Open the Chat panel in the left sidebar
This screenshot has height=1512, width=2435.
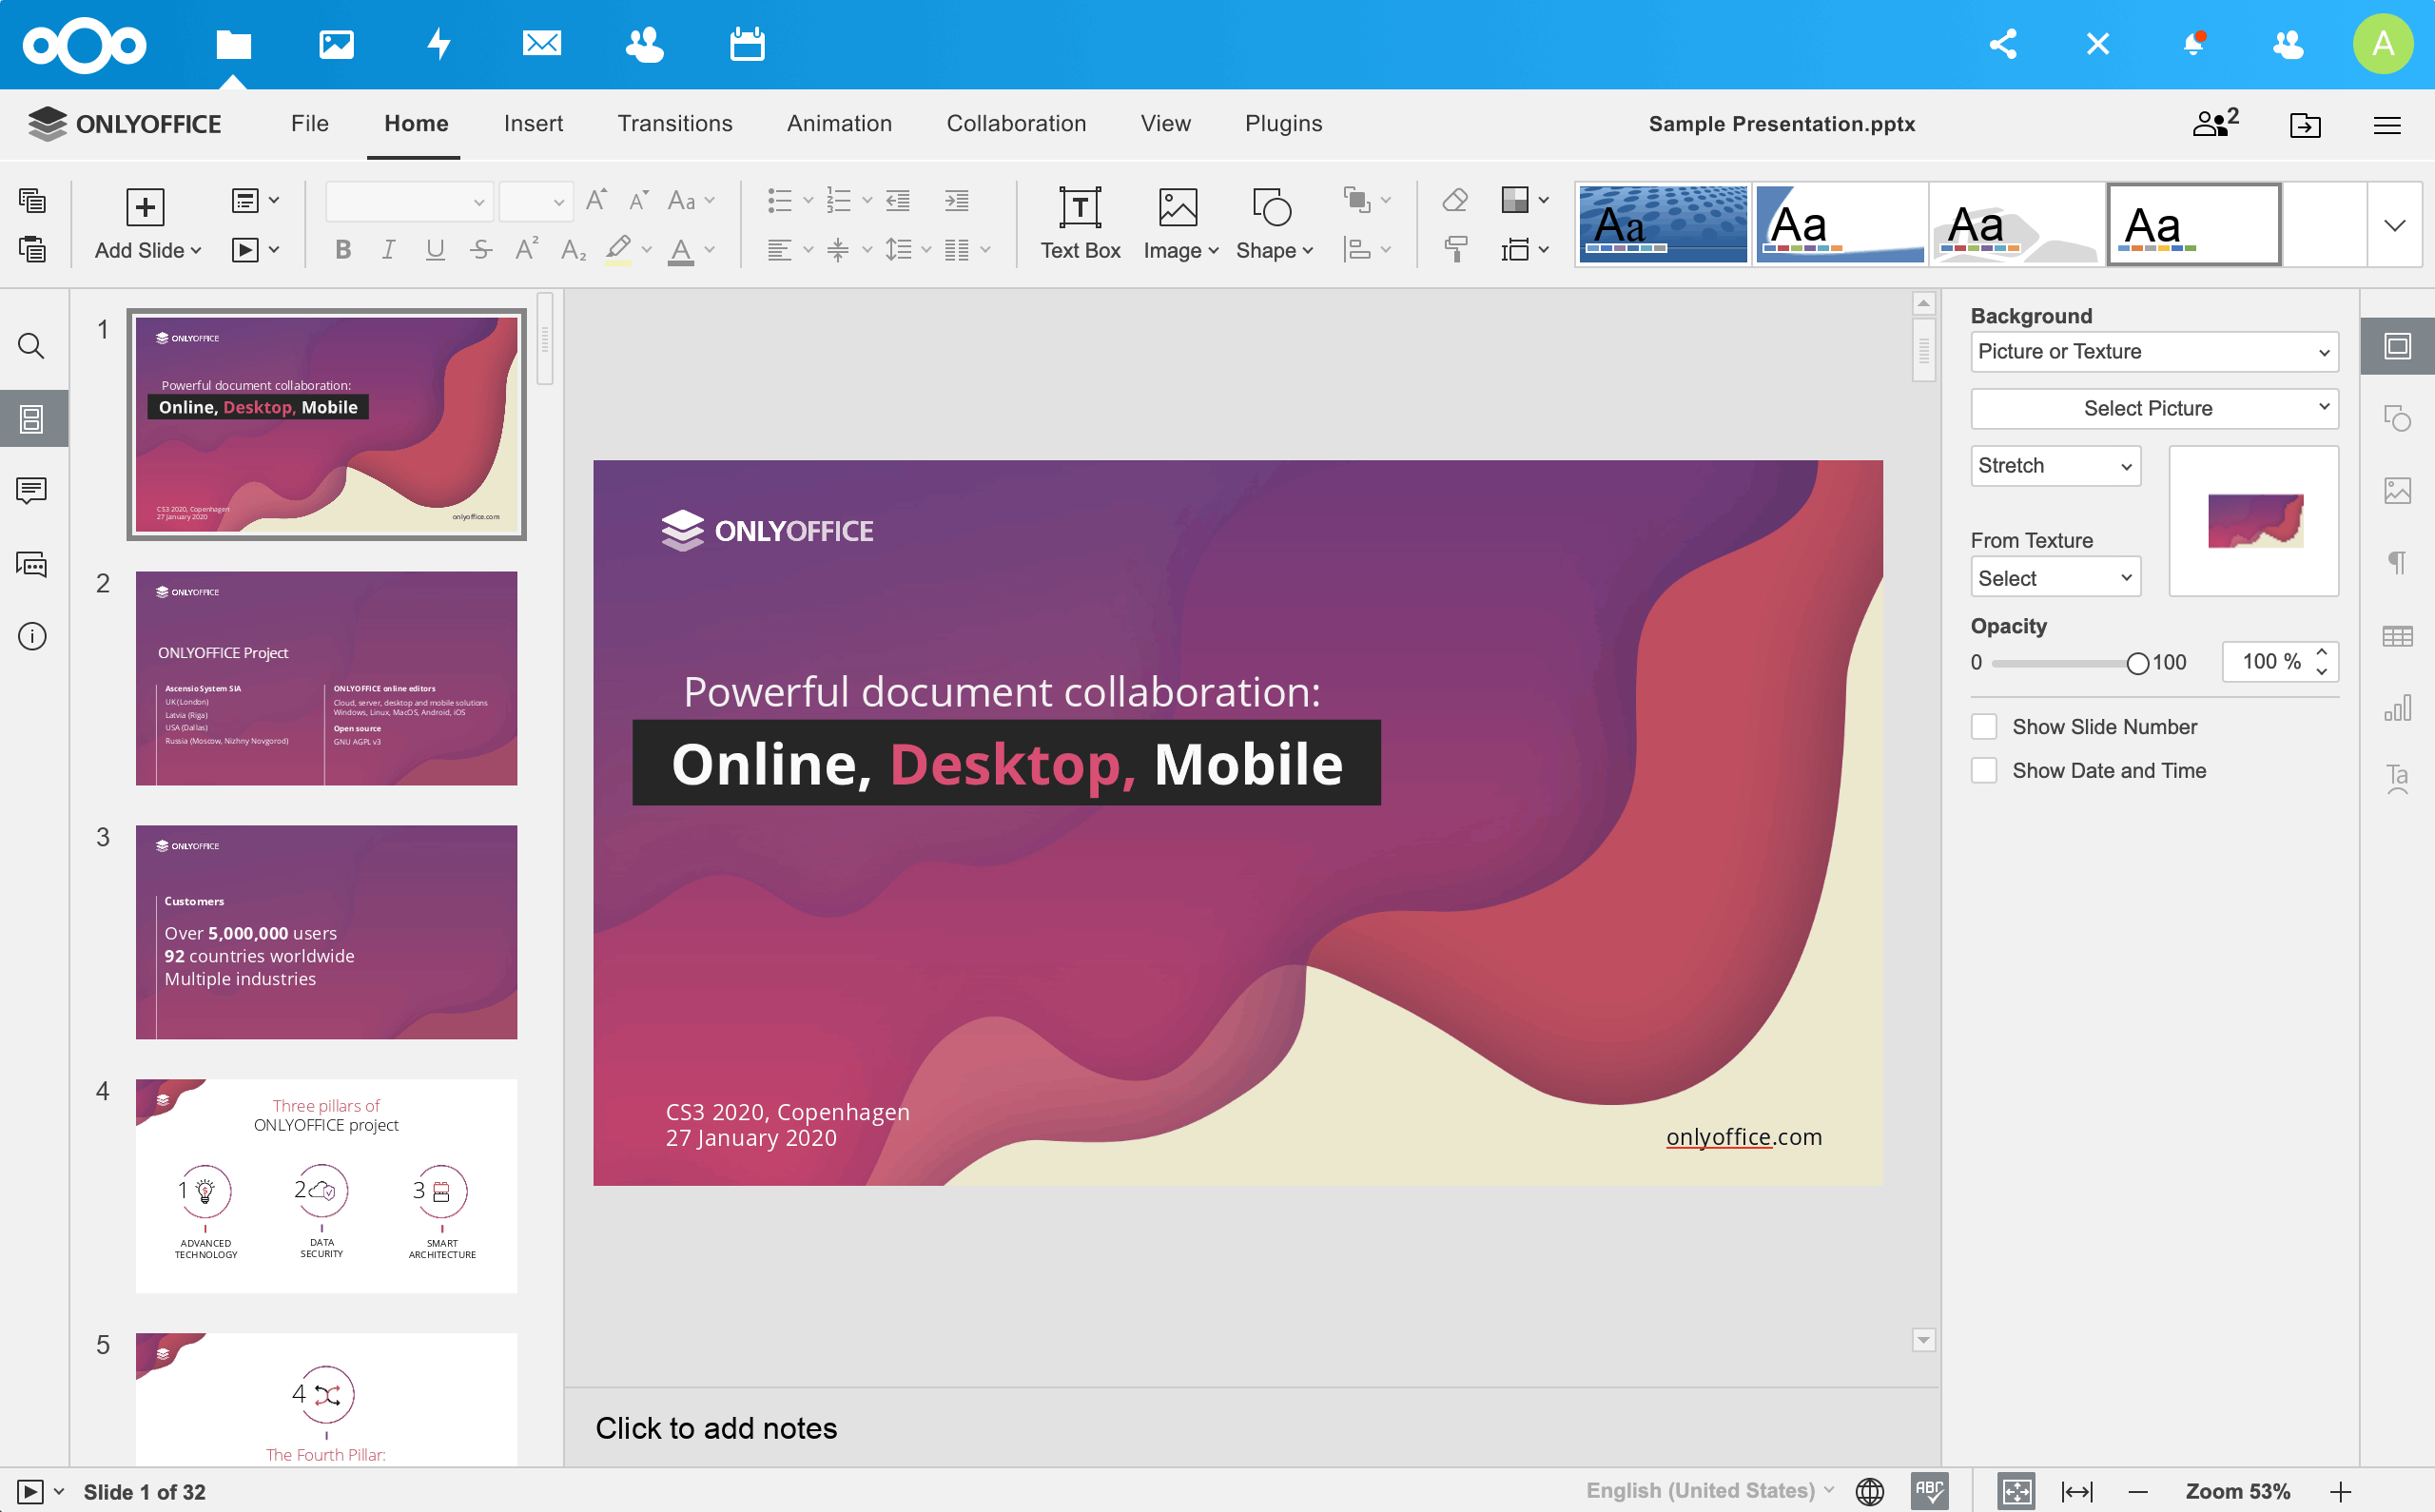(x=31, y=565)
